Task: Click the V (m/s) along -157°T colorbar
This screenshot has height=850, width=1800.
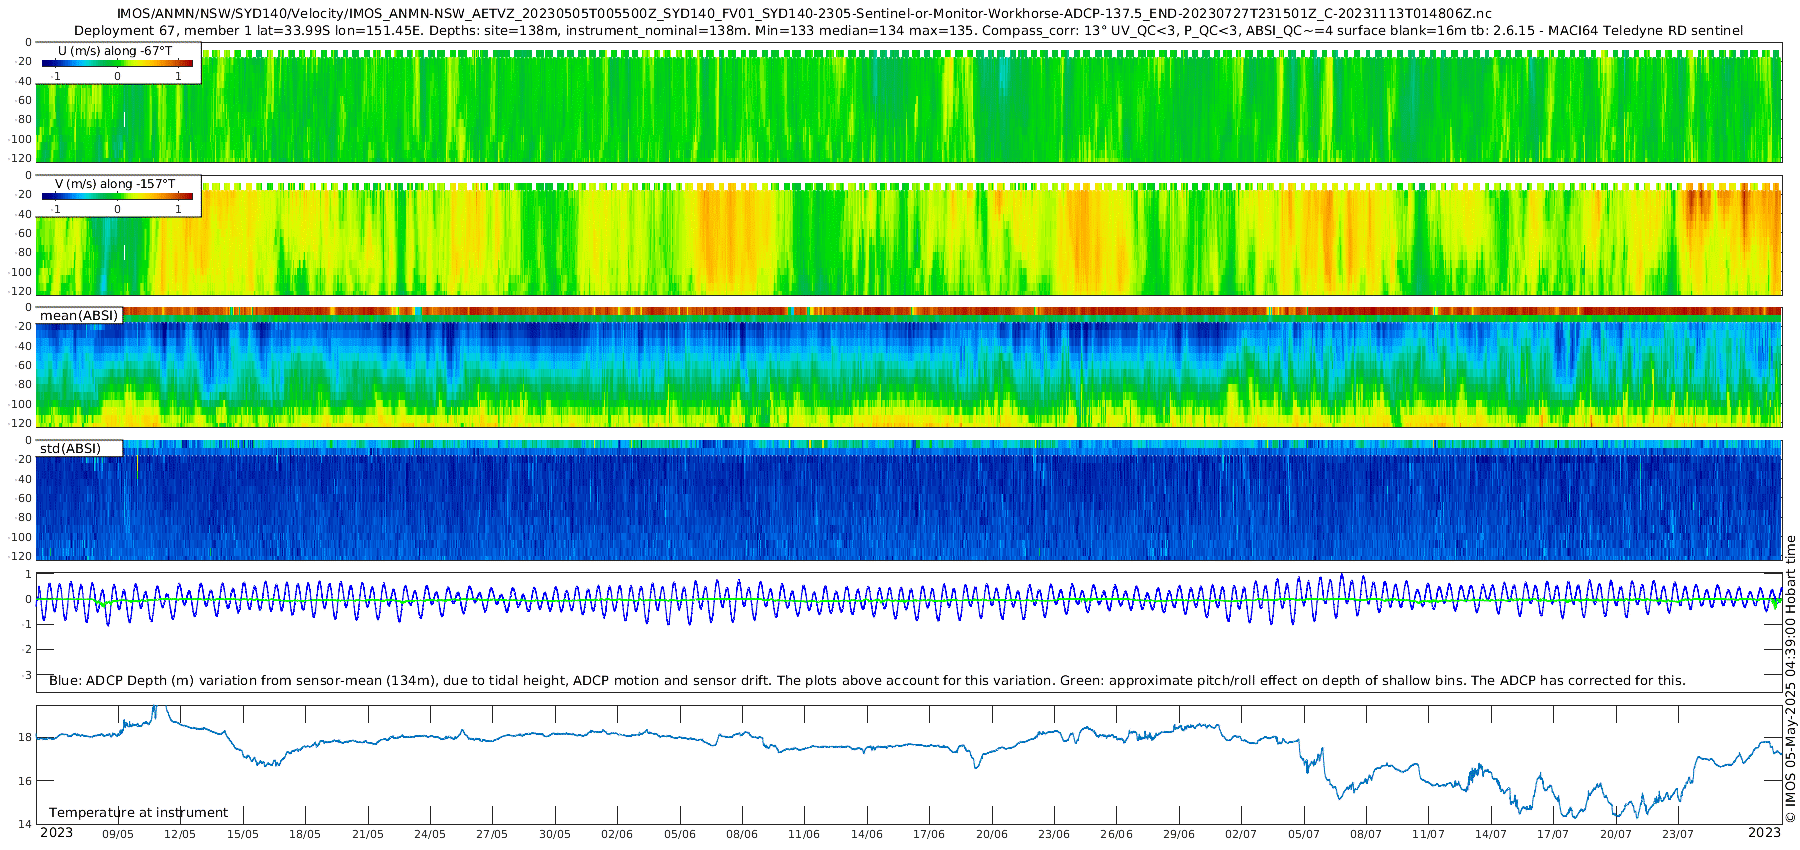Action: pos(117,196)
